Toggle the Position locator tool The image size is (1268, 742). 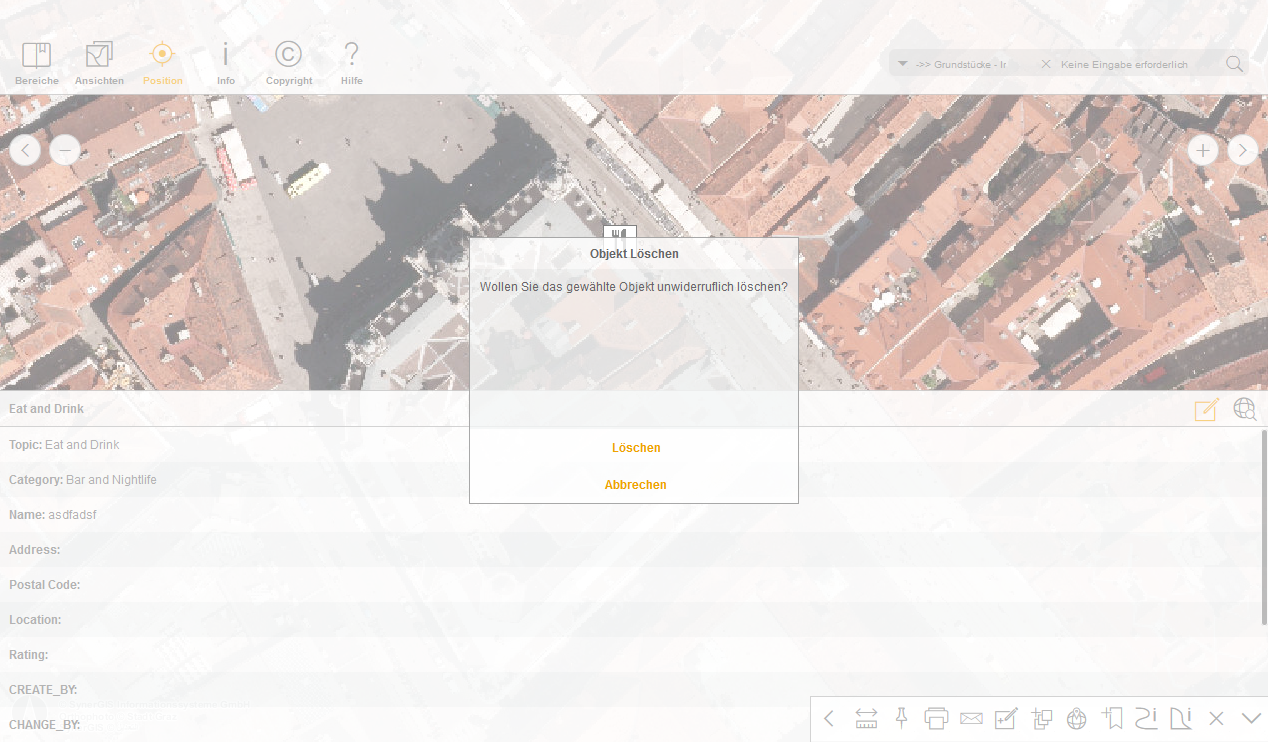click(x=162, y=63)
